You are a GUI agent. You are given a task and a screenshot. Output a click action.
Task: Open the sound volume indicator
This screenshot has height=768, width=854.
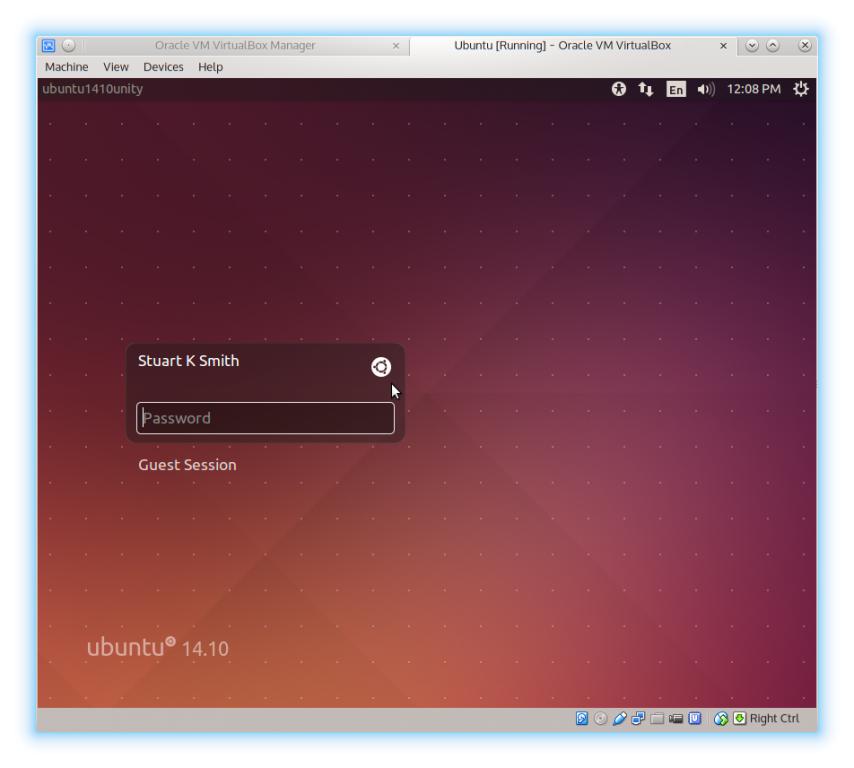coord(705,89)
